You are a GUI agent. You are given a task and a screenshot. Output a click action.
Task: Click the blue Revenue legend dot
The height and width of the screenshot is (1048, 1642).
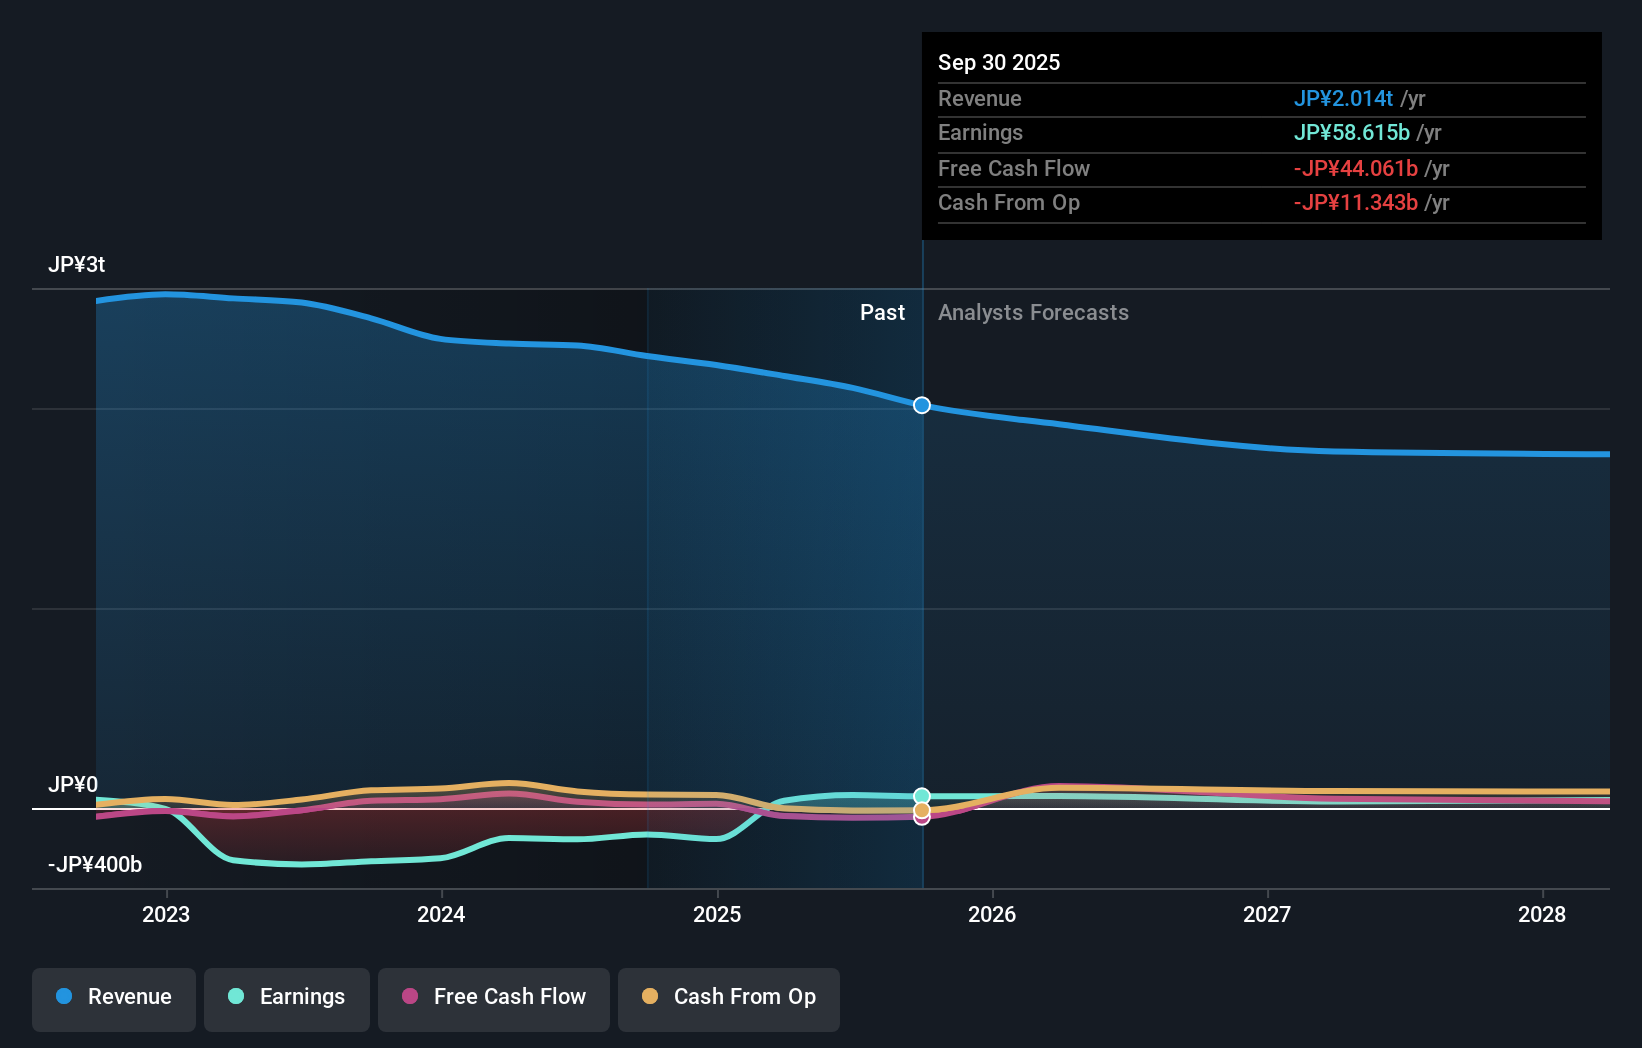64,997
